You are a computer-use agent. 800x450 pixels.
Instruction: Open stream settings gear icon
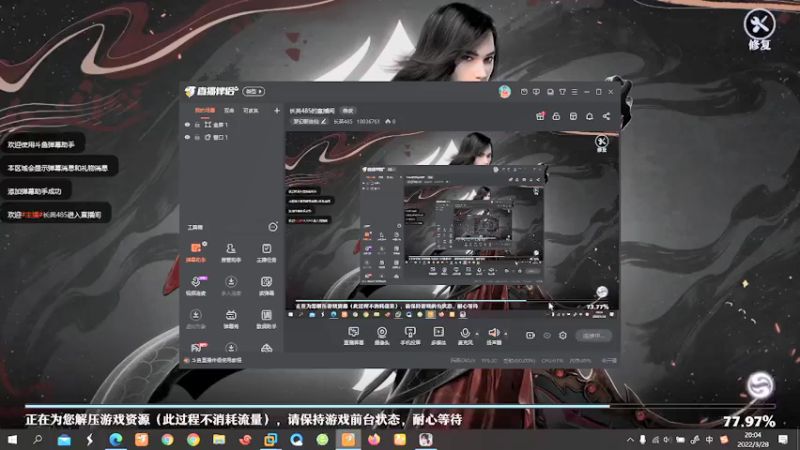tap(563, 335)
